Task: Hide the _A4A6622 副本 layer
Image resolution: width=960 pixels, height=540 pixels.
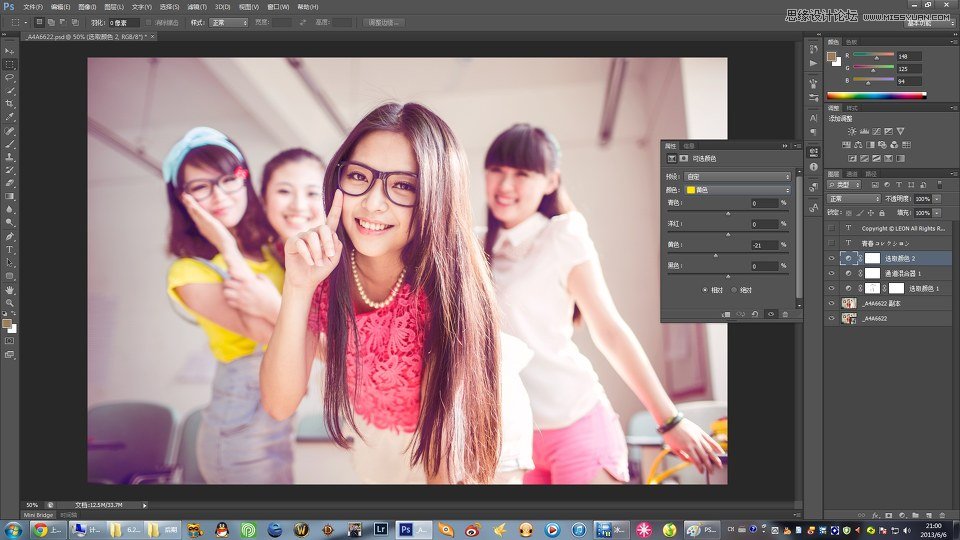Action: 831,303
